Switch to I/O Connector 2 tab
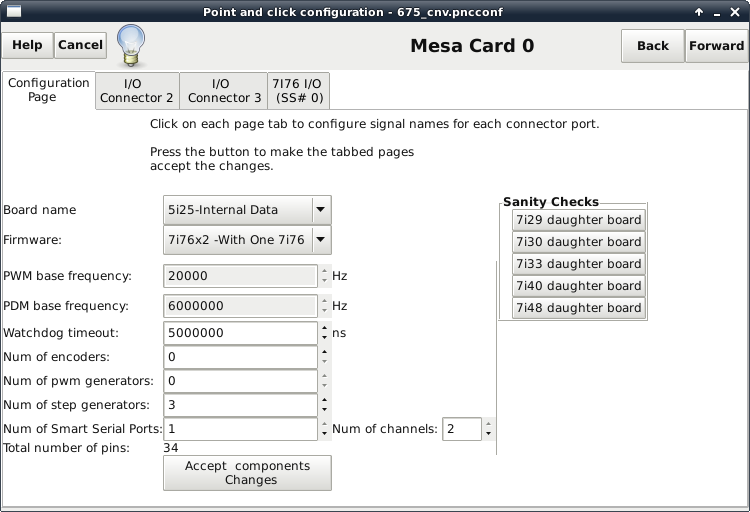 point(136,91)
